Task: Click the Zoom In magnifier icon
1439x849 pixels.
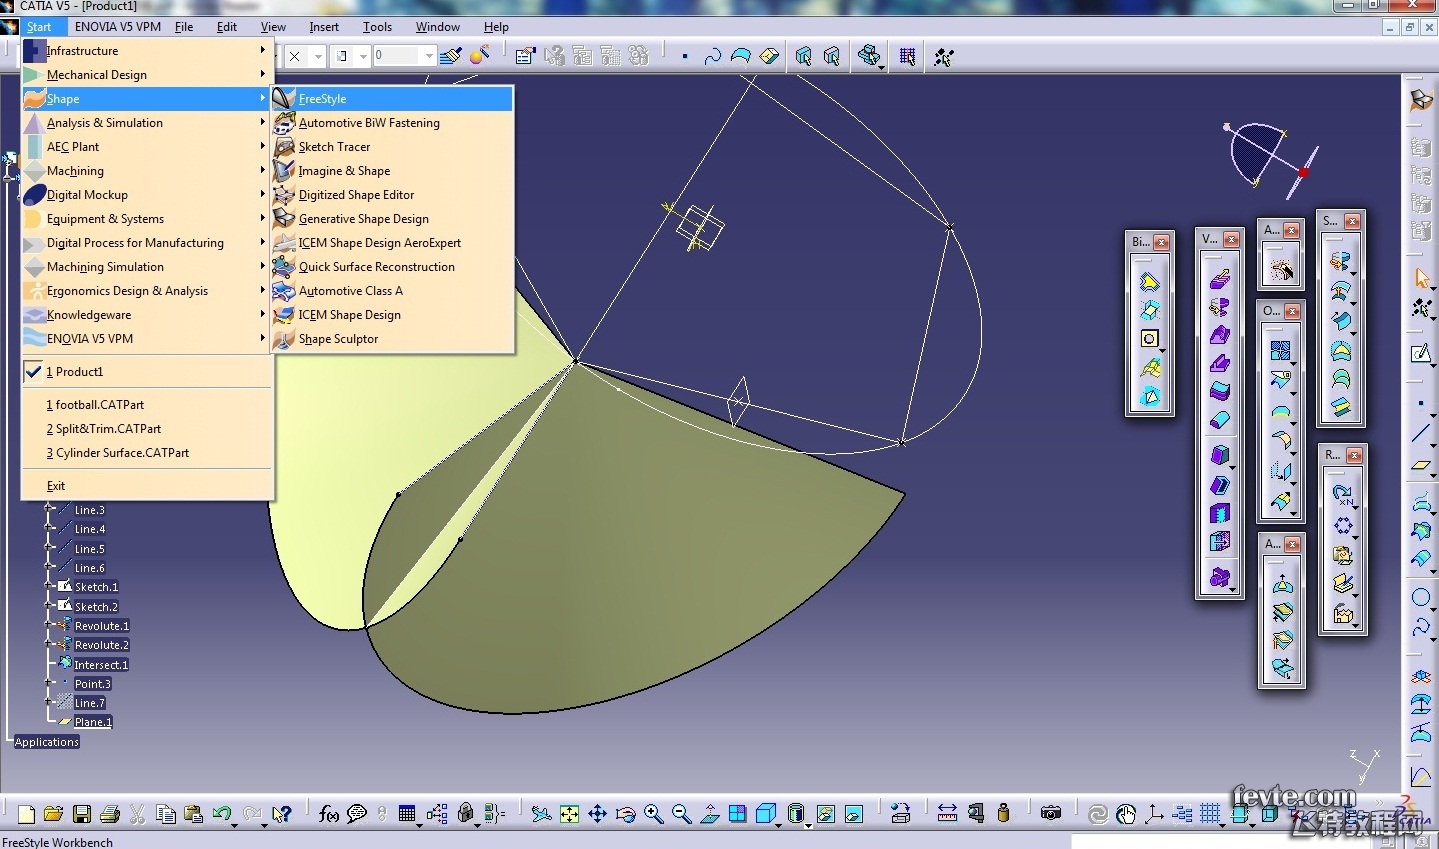Action: pos(653,814)
